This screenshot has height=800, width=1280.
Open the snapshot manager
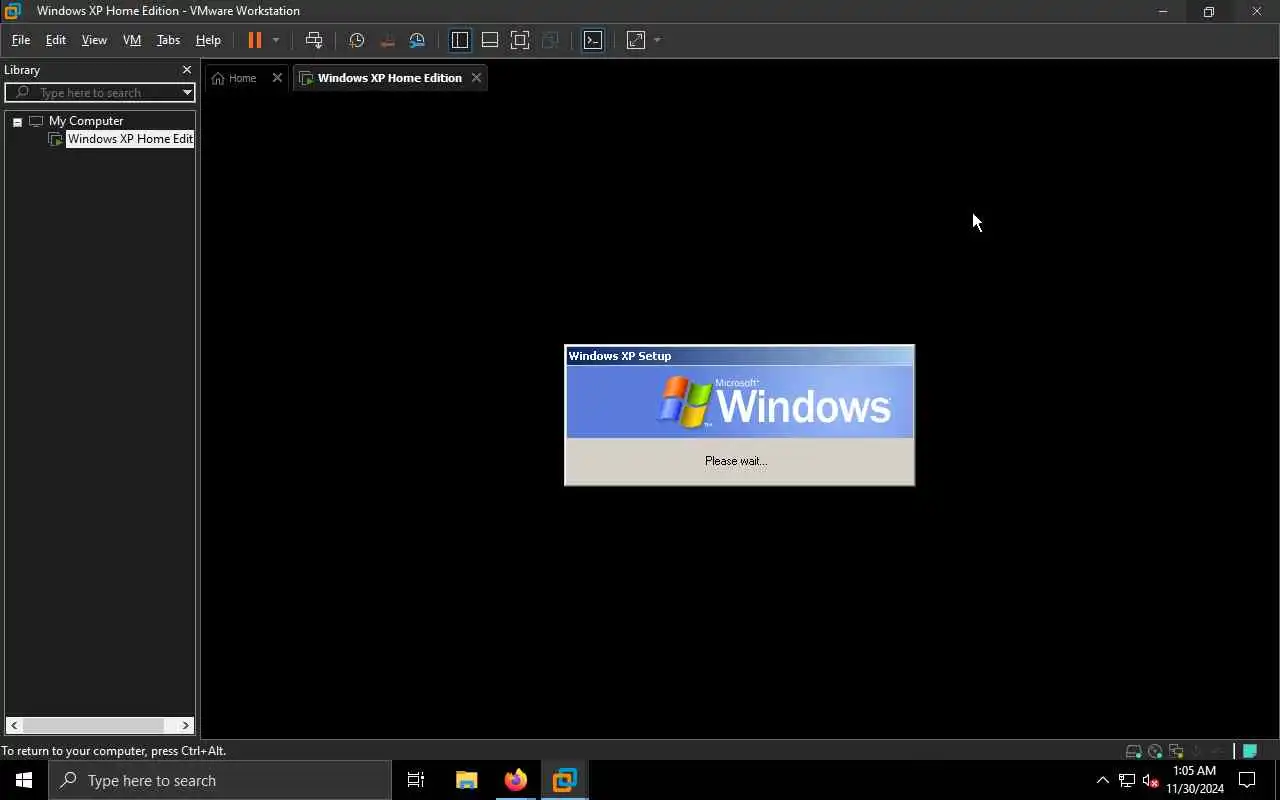click(x=417, y=40)
